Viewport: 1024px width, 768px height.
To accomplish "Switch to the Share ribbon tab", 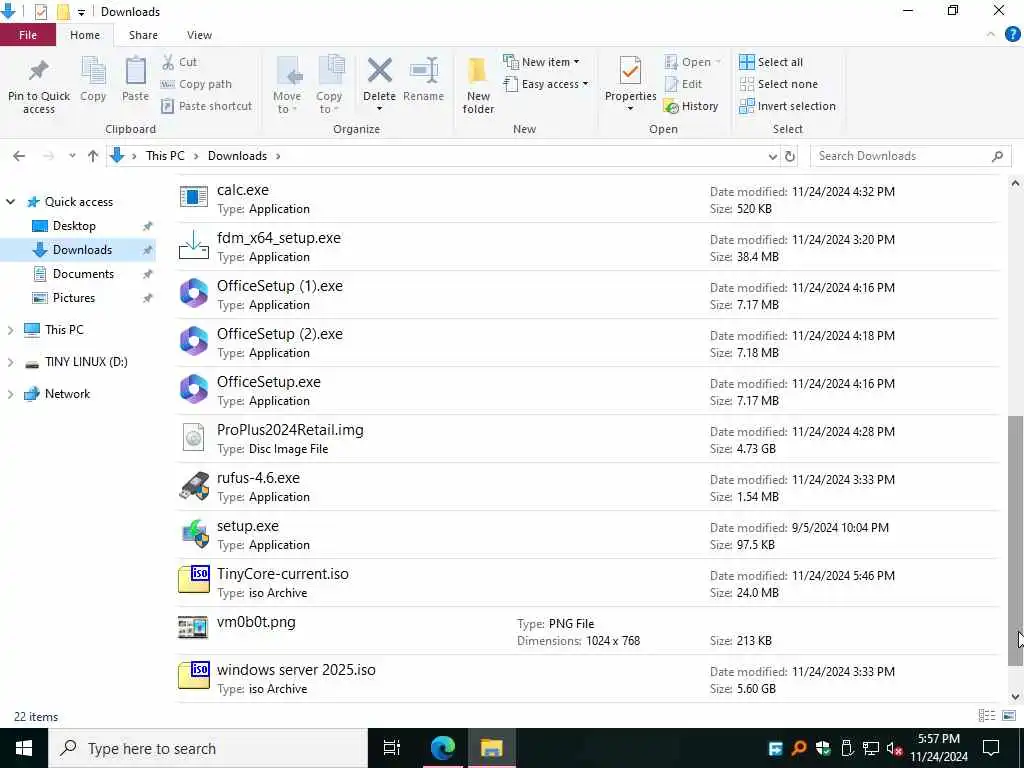I will (x=143, y=35).
